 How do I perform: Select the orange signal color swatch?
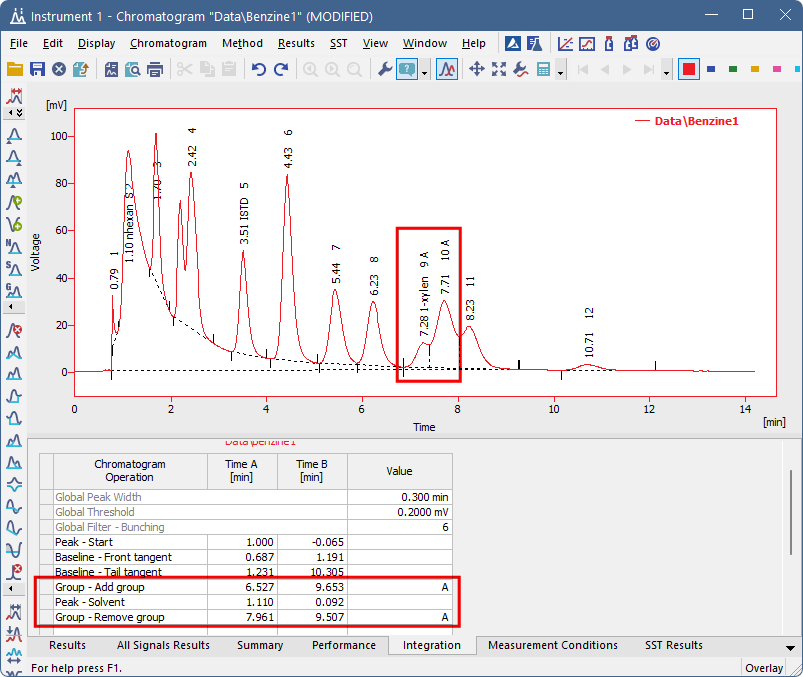point(755,69)
